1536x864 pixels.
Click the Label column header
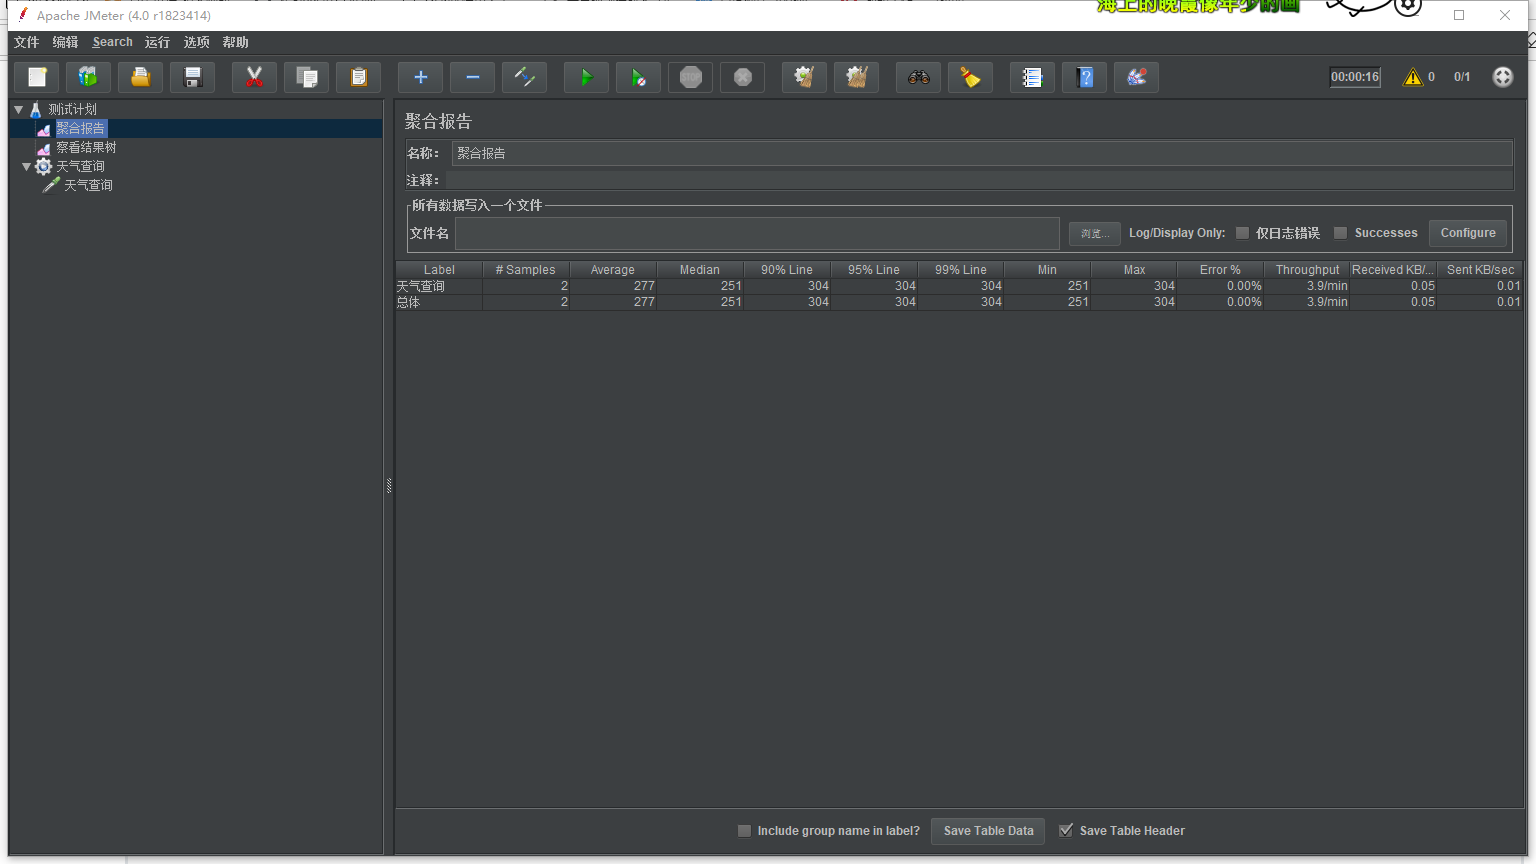click(x=439, y=270)
